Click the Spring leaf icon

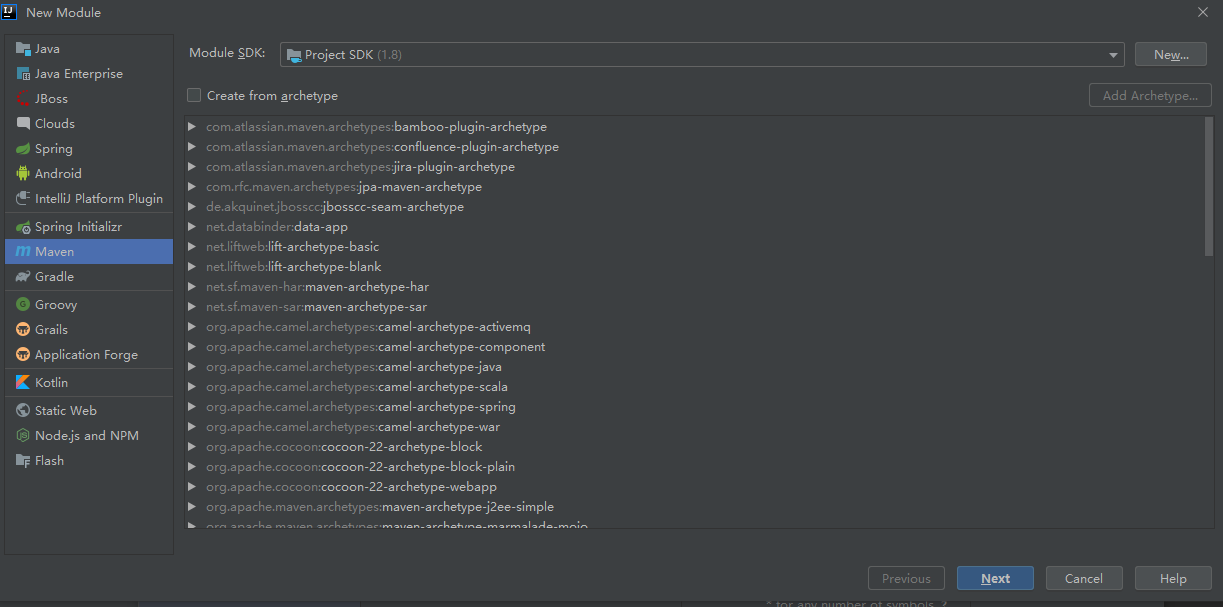[23, 148]
